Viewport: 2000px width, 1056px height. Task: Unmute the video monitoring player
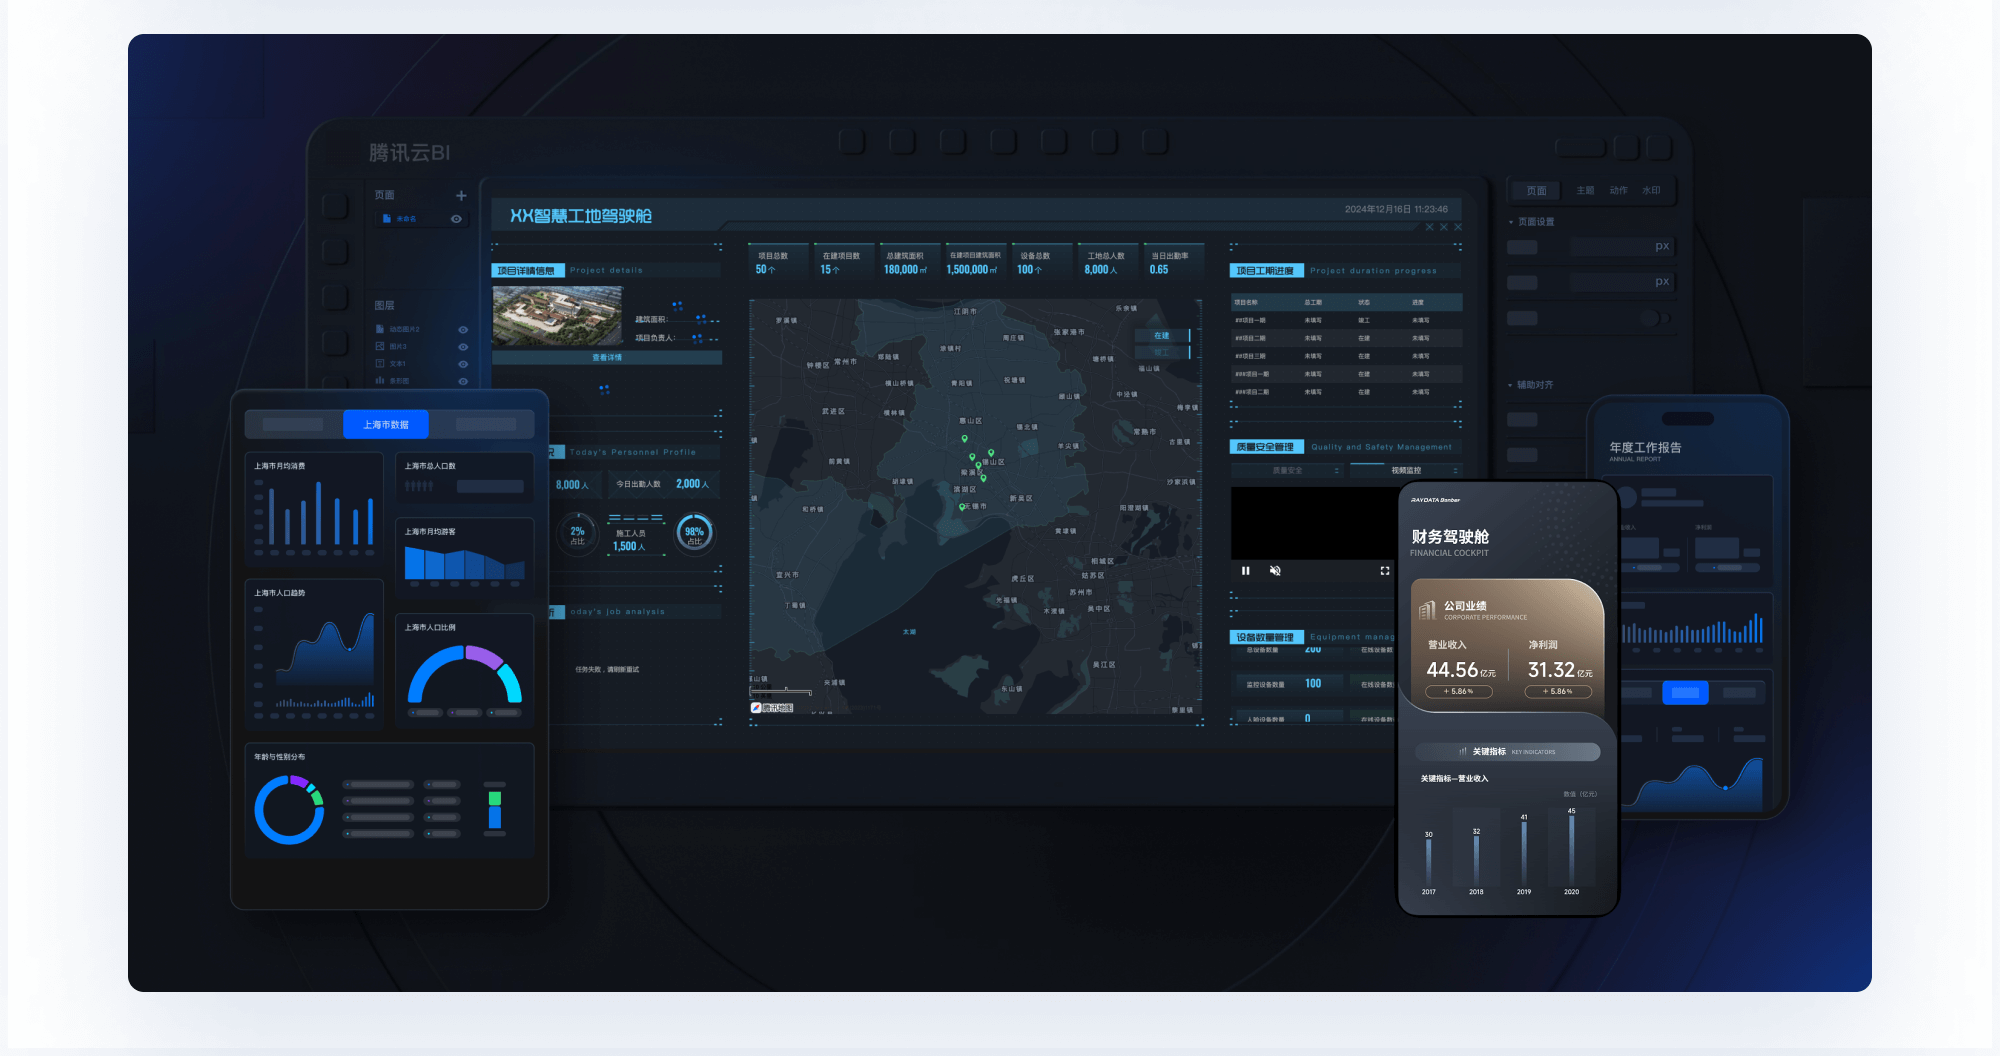coord(1275,571)
